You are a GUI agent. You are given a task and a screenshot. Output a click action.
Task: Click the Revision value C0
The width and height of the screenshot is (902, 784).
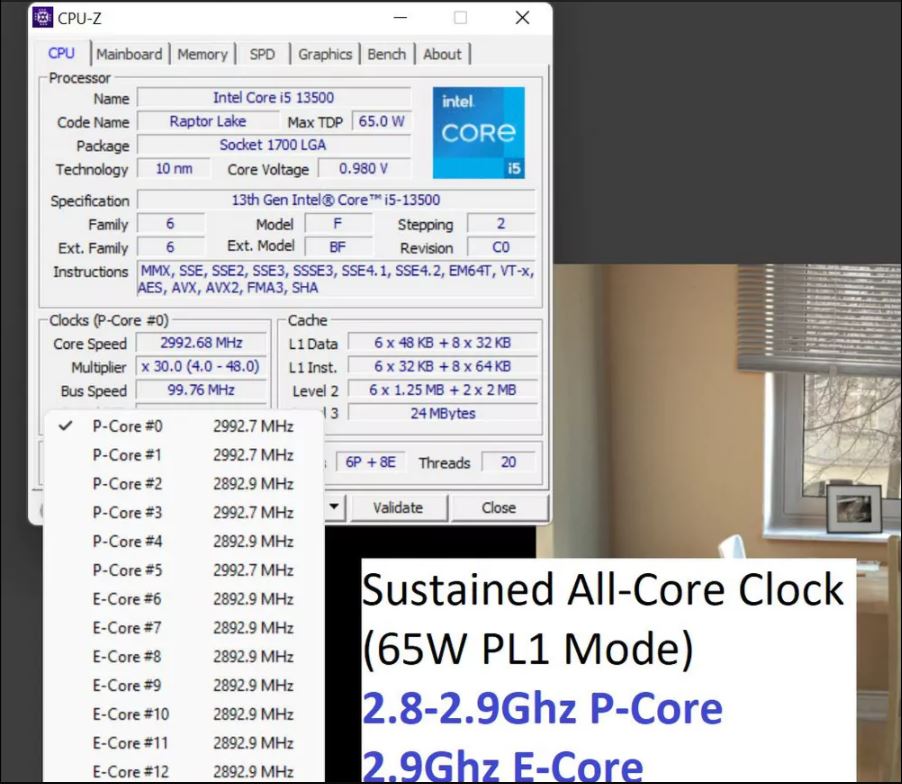coord(501,247)
